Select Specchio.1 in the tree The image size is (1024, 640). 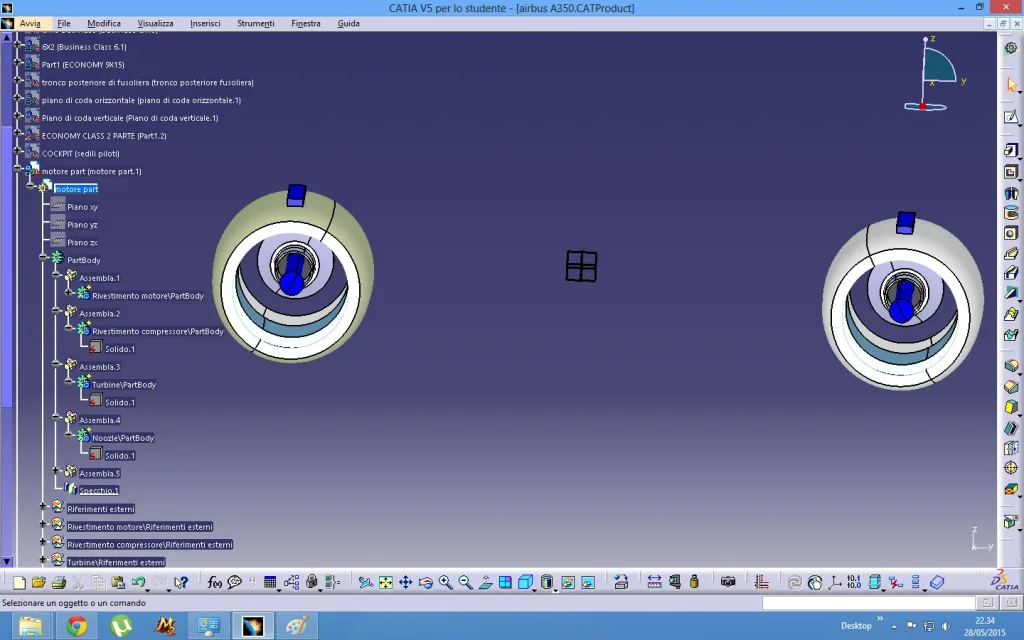click(x=99, y=490)
